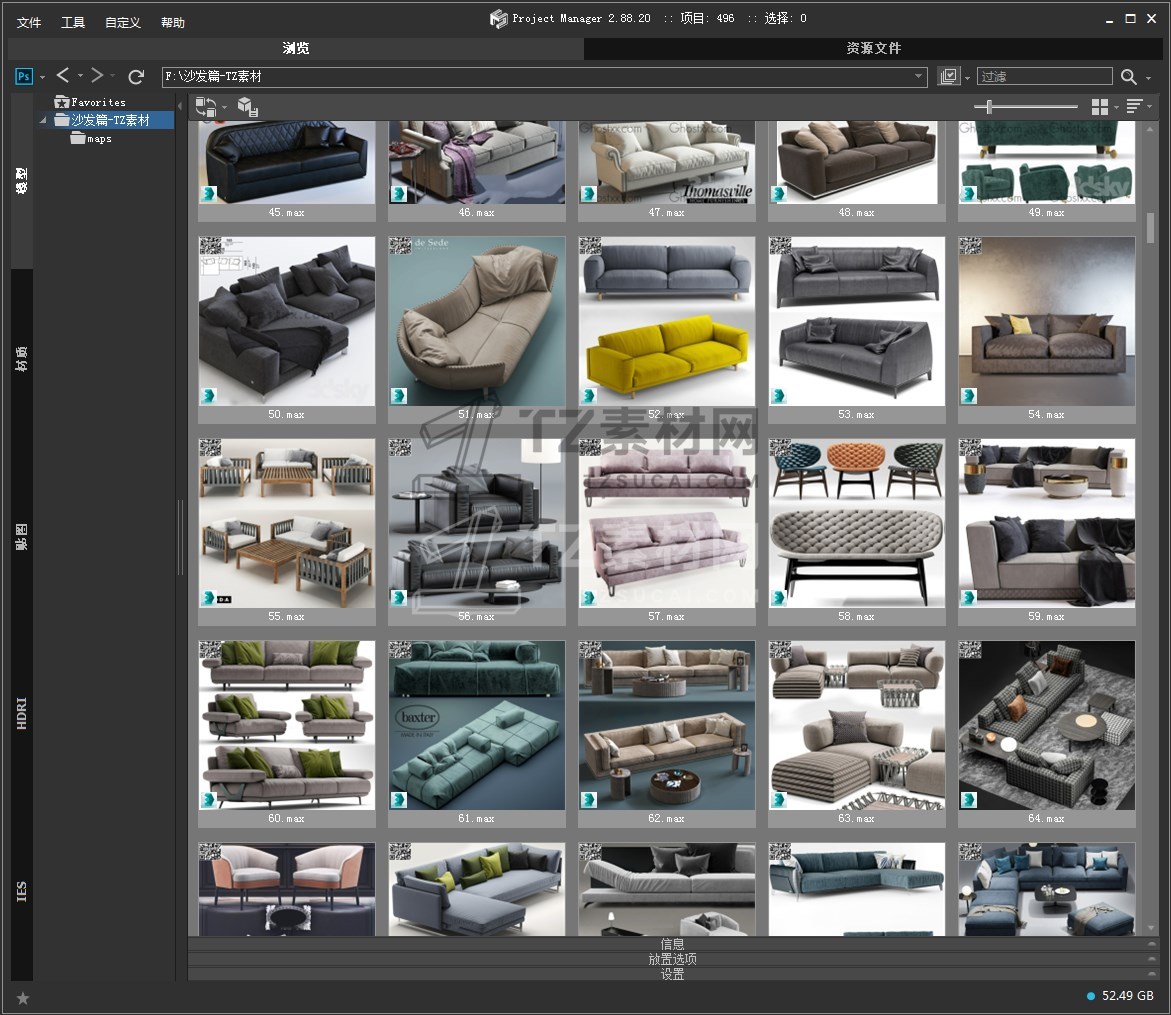This screenshot has height=1015, width=1171.
Task: Go back with the left arrow
Action: (x=63, y=76)
